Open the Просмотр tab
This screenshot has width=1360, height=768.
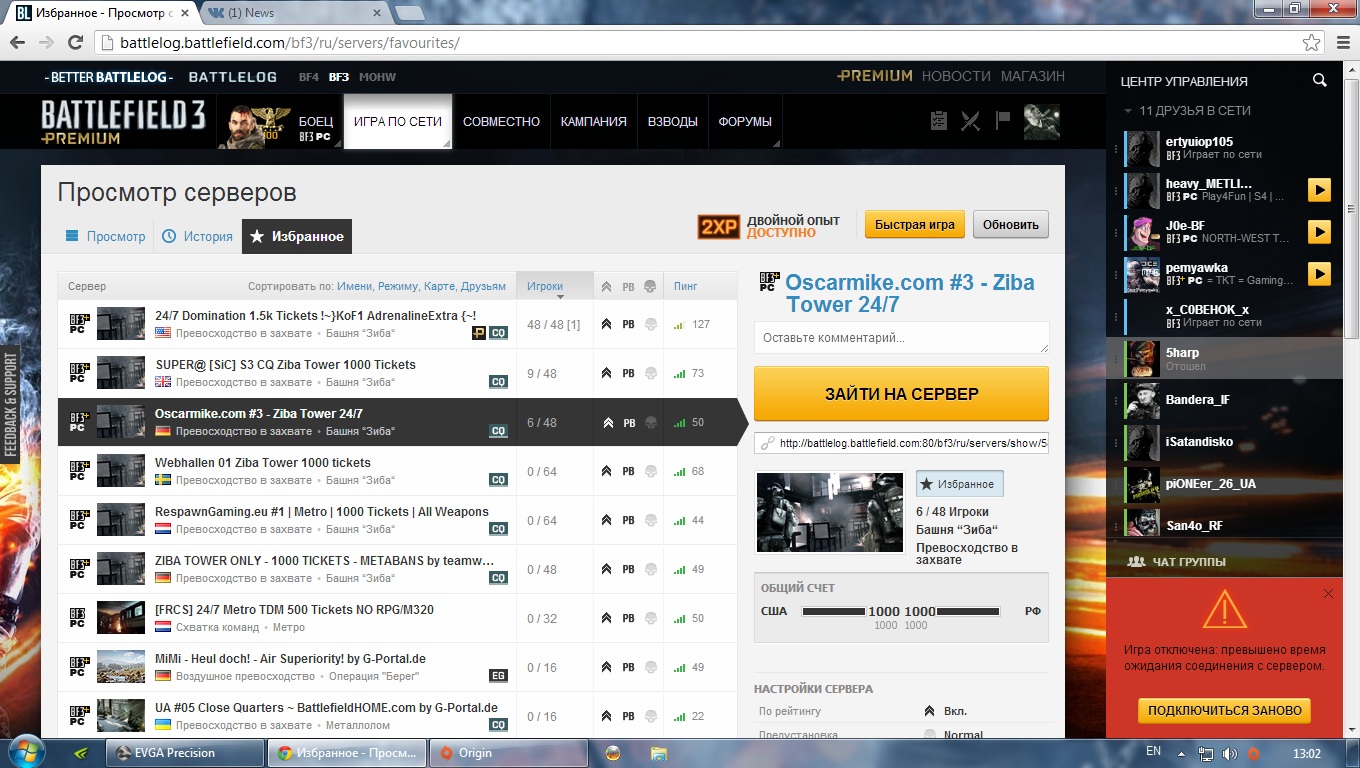coord(105,237)
